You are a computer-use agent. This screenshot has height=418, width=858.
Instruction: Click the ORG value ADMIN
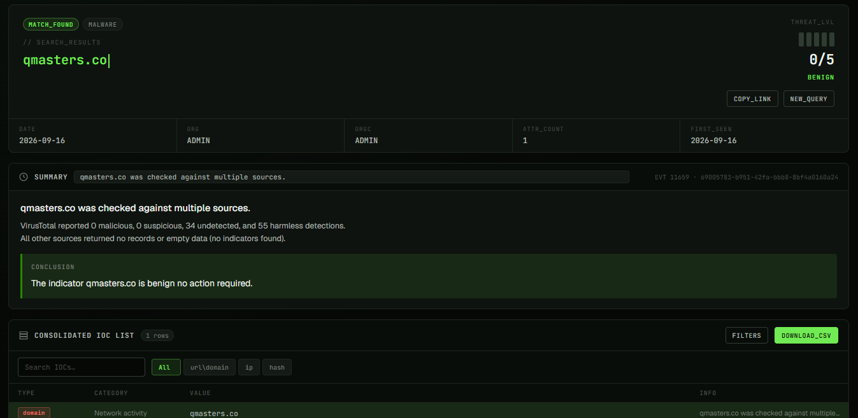pyautogui.click(x=199, y=141)
